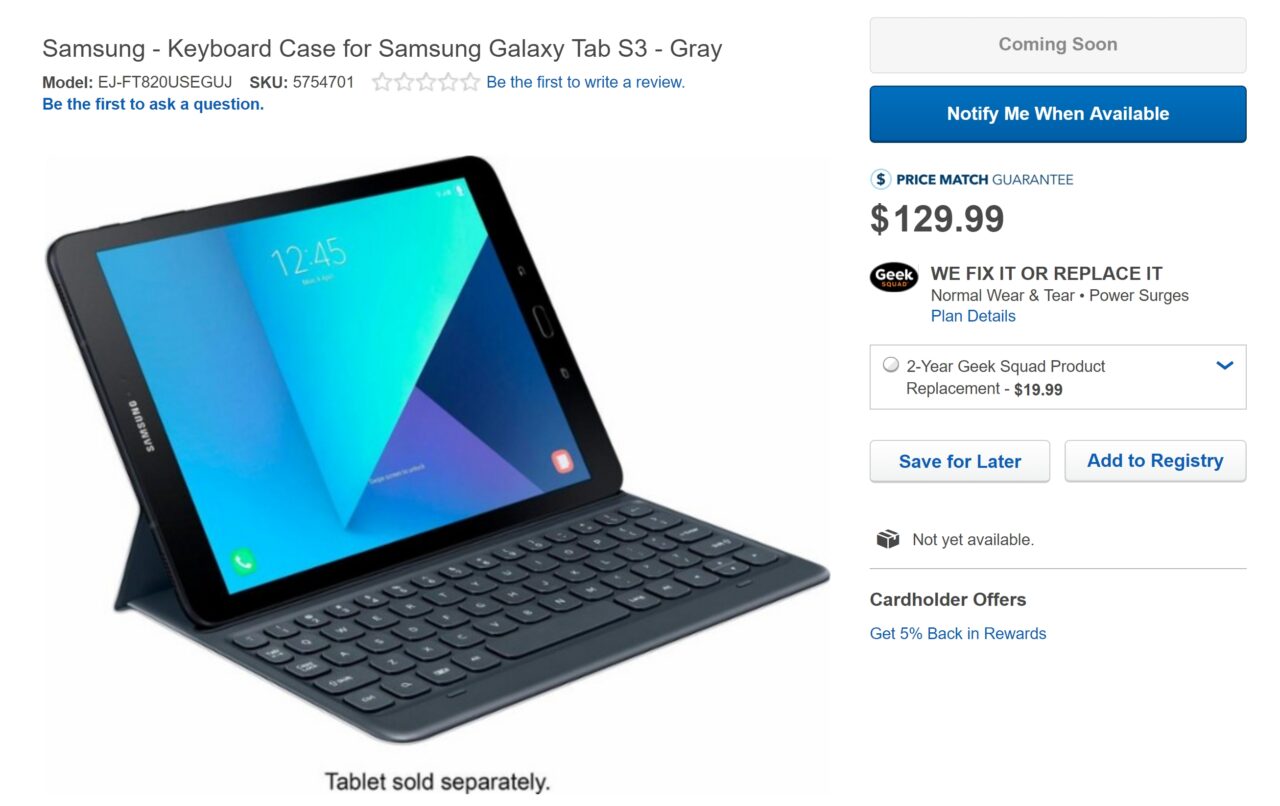Viewport: 1280px width, 806px height.
Task: Click the Cardholder Offers heading
Action: (x=947, y=600)
